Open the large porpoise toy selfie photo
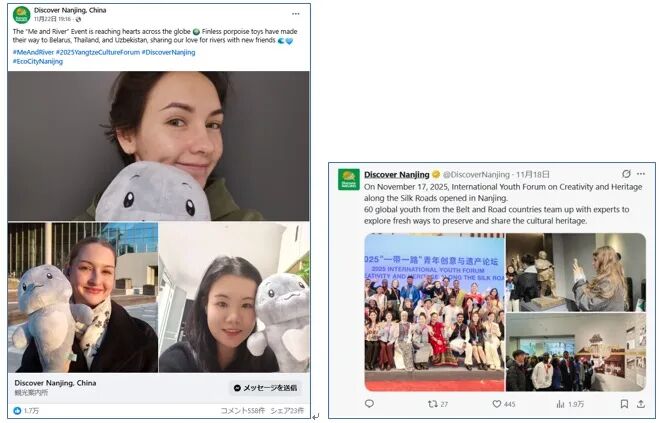 click(158, 146)
